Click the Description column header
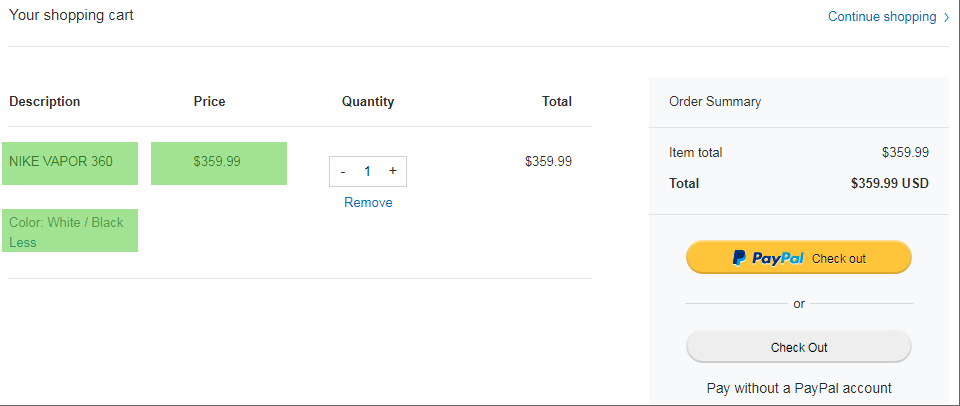 pyautogui.click(x=45, y=101)
